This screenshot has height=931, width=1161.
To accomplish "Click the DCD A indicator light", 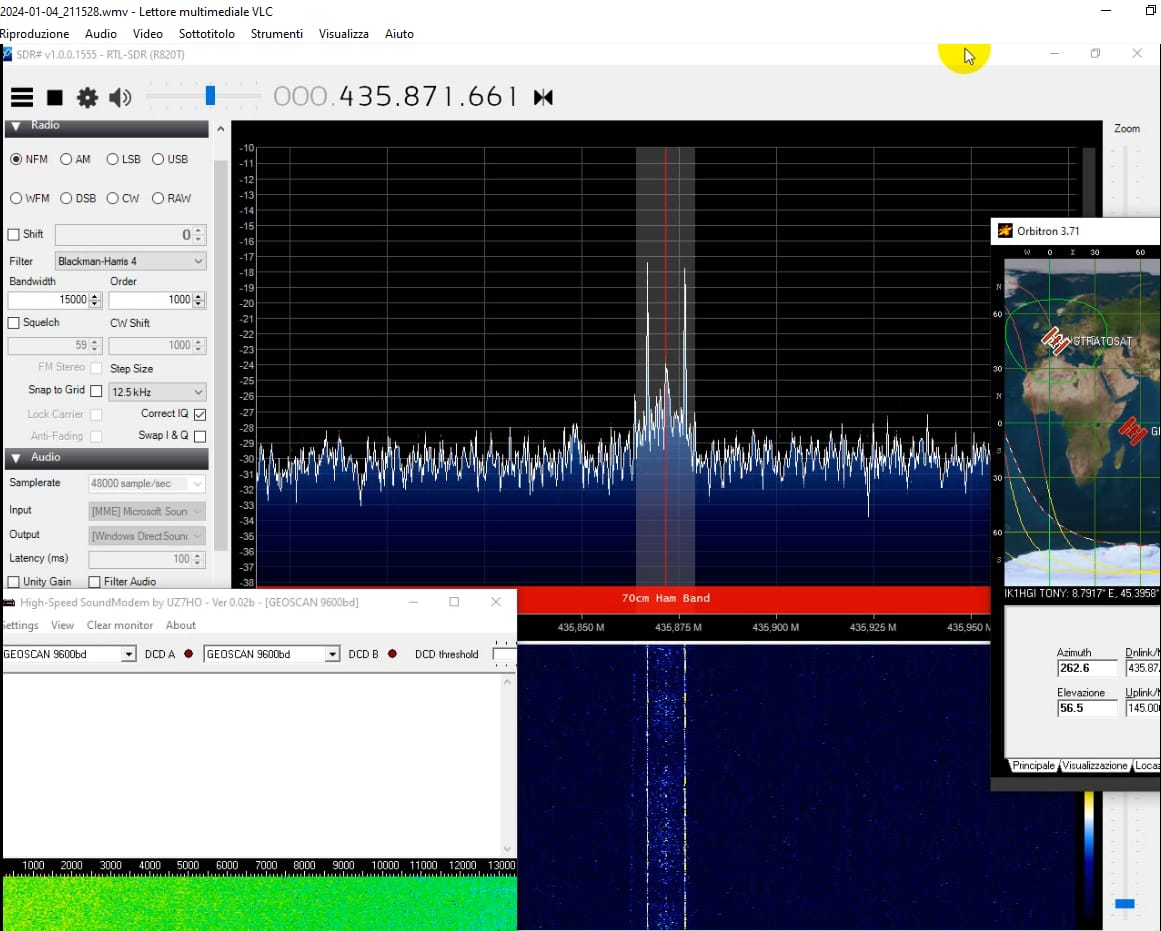I will 188,654.
